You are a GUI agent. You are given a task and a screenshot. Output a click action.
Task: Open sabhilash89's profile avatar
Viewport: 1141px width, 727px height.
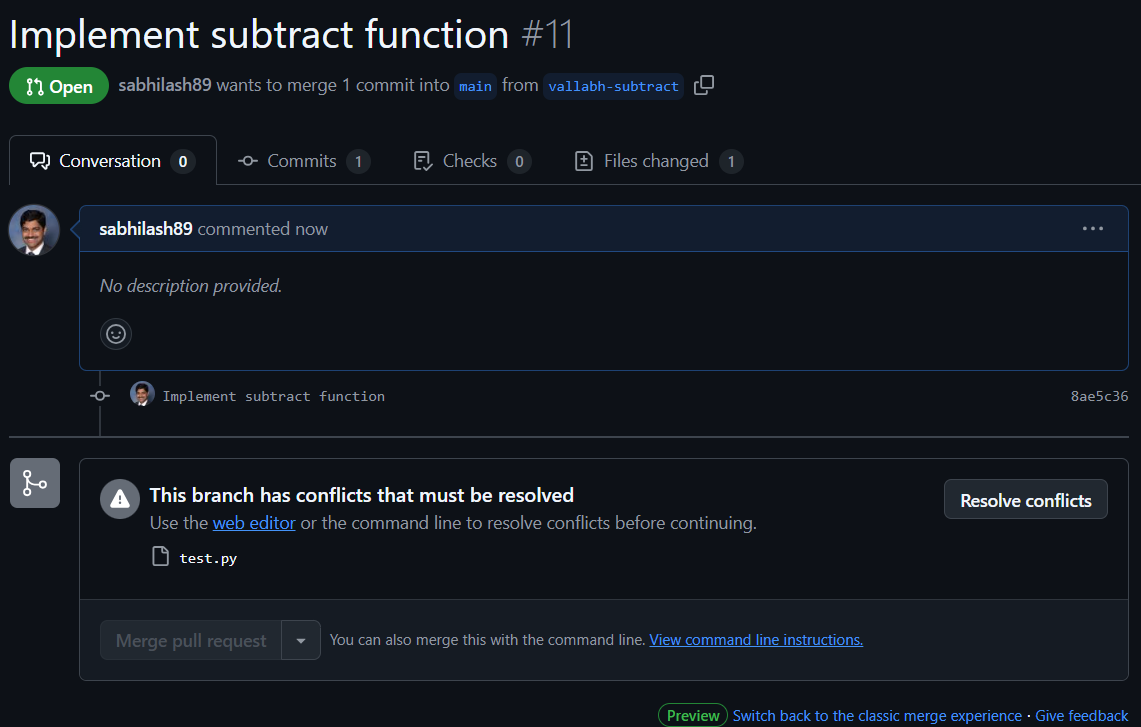33,229
